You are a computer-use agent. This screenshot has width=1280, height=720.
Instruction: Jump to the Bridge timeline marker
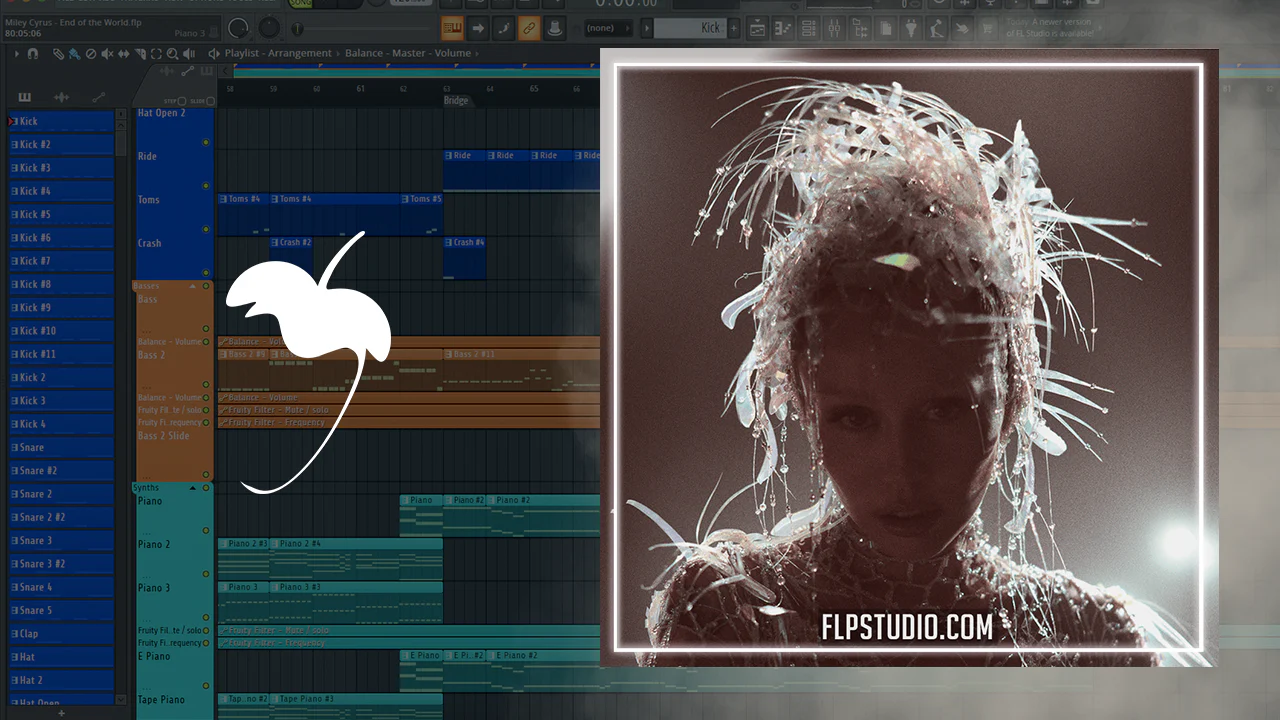[456, 101]
